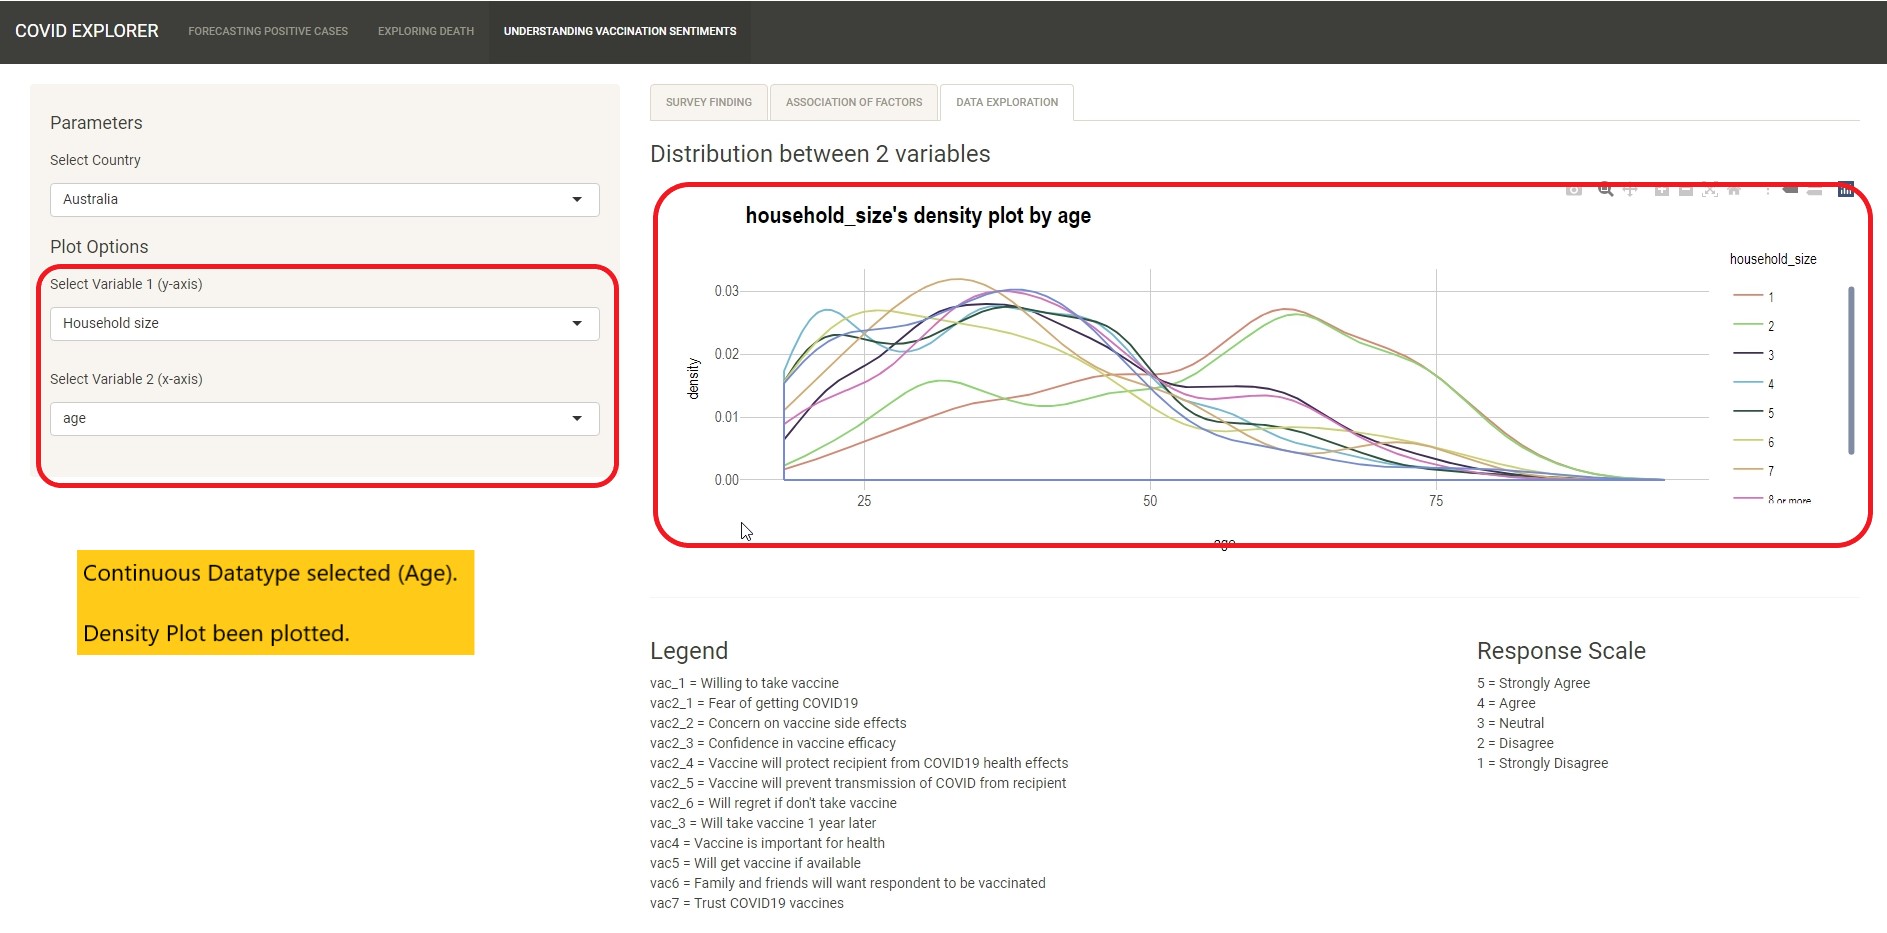This screenshot has width=1887, height=933.
Task: Click the Zoom in plus icon
Action: click(1661, 190)
